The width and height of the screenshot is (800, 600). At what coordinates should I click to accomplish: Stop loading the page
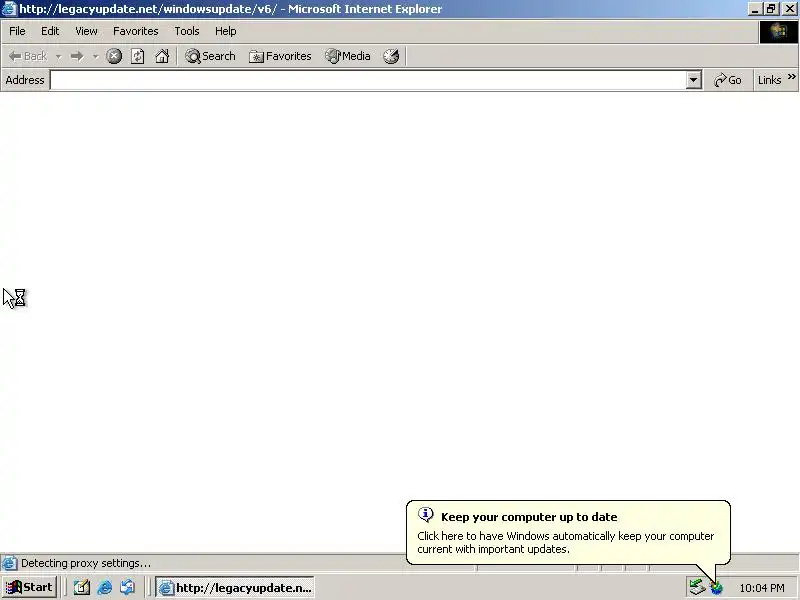click(x=114, y=56)
